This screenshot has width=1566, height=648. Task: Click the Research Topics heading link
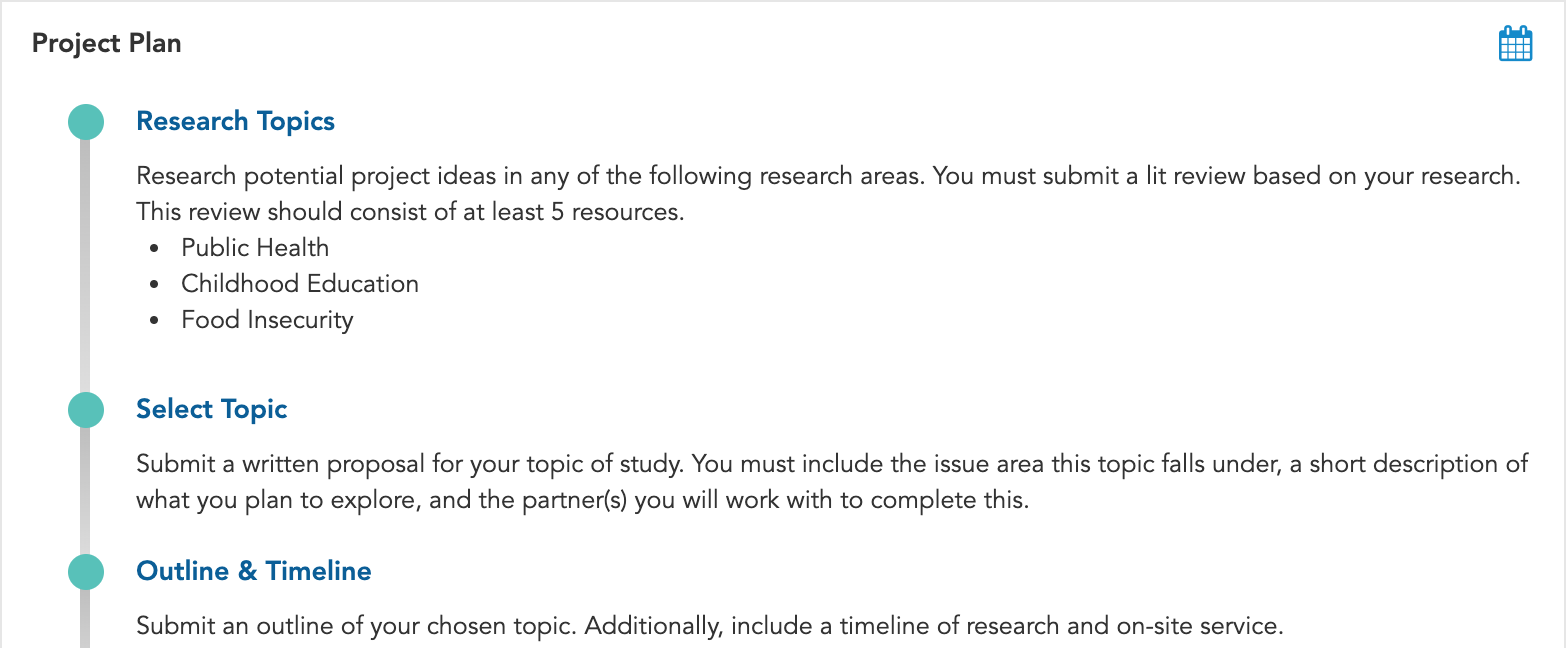click(x=235, y=121)
